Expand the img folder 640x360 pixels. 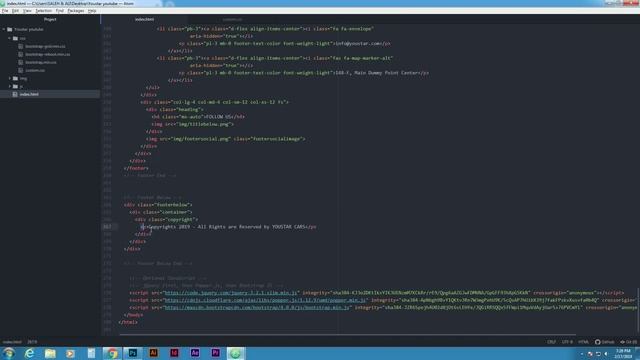[10, 78]
